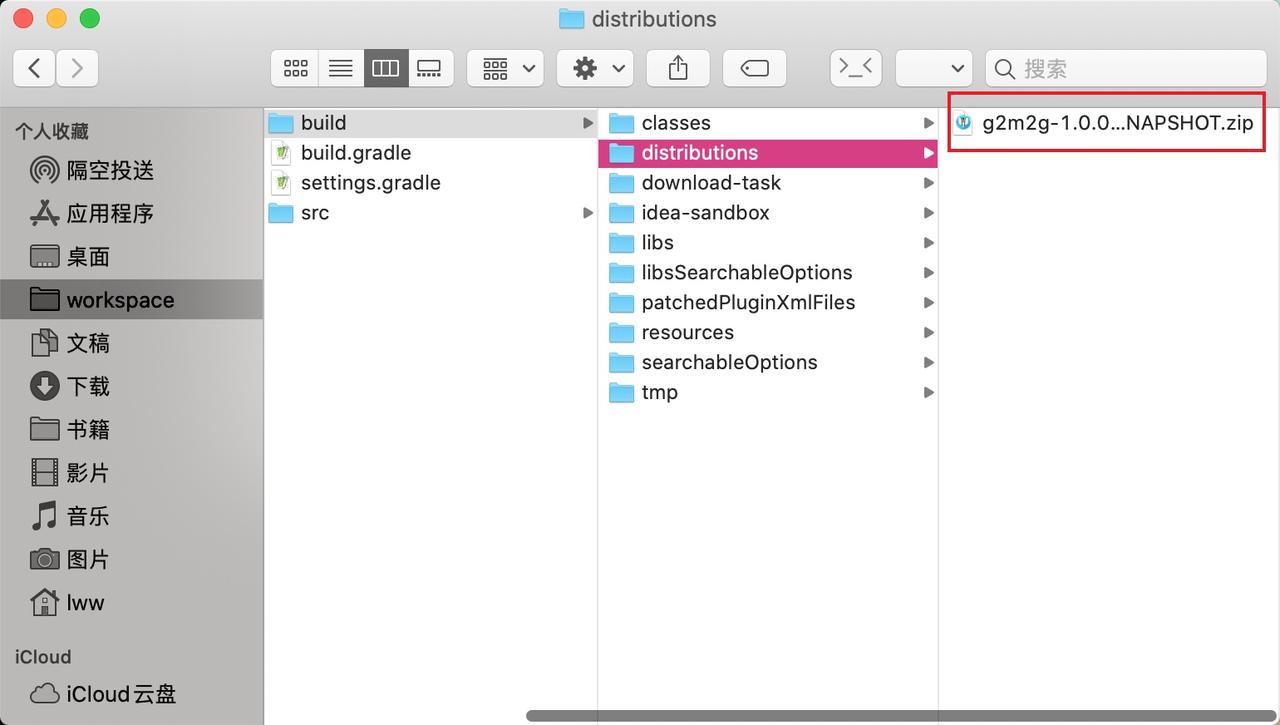Viewport: 1280px width, 725px height.
Task: Open the group-by arrangement dropdown
Action: coord(505,68)
